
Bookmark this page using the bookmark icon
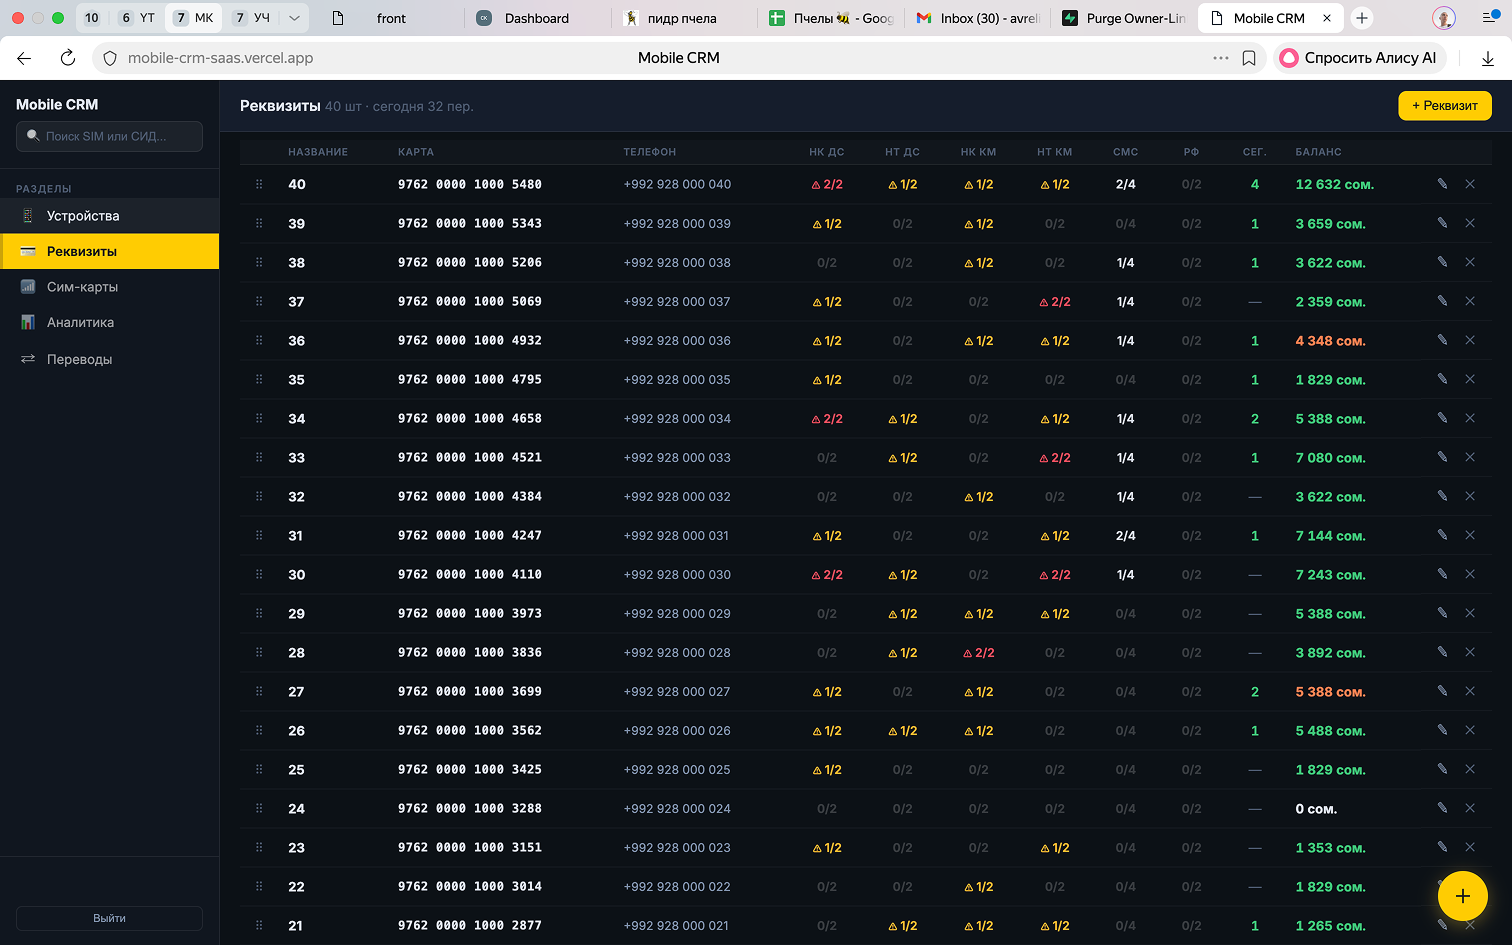tap(1249, 58)
